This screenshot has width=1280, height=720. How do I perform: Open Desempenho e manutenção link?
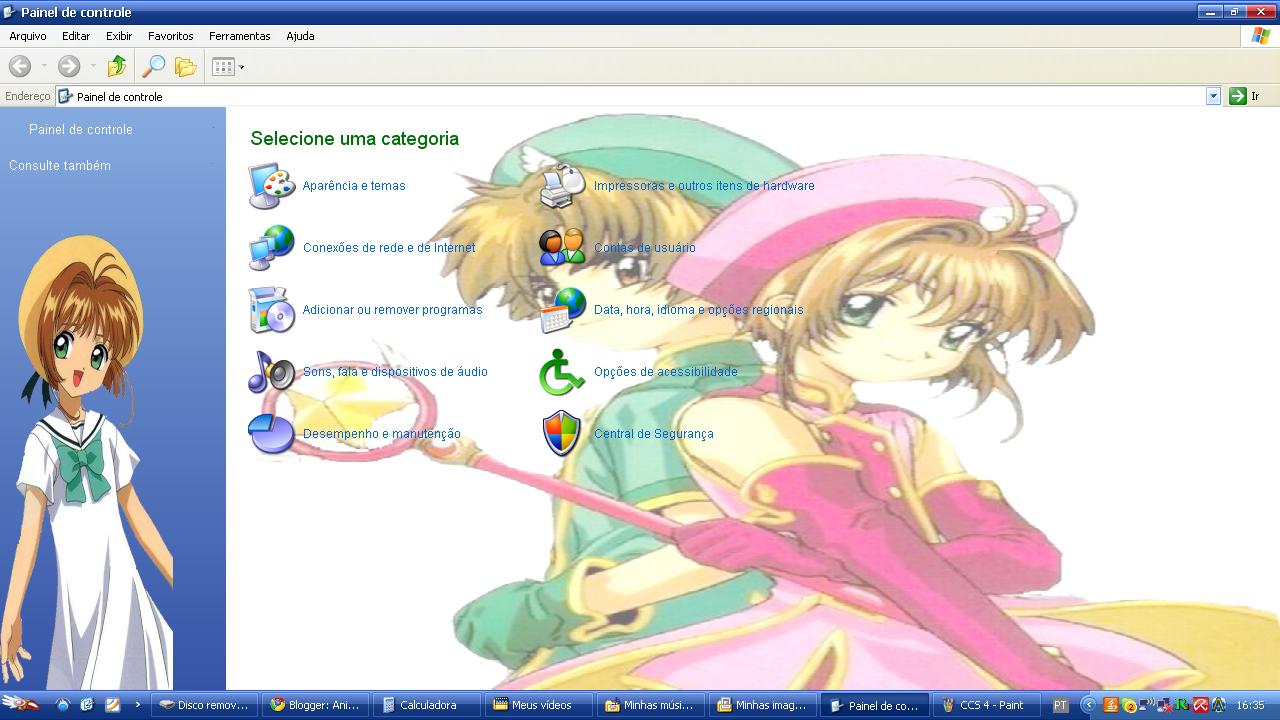pos(382,434)
